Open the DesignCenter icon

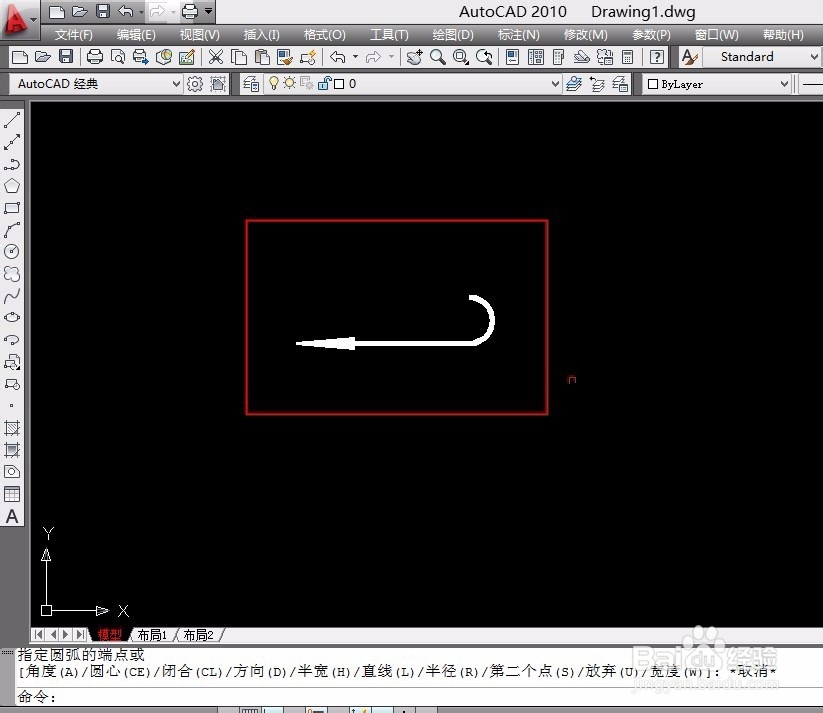click(536, 57)
